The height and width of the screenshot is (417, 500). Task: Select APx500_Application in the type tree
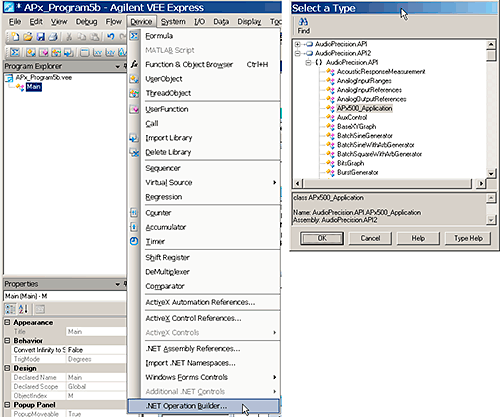tap(364, 108)
